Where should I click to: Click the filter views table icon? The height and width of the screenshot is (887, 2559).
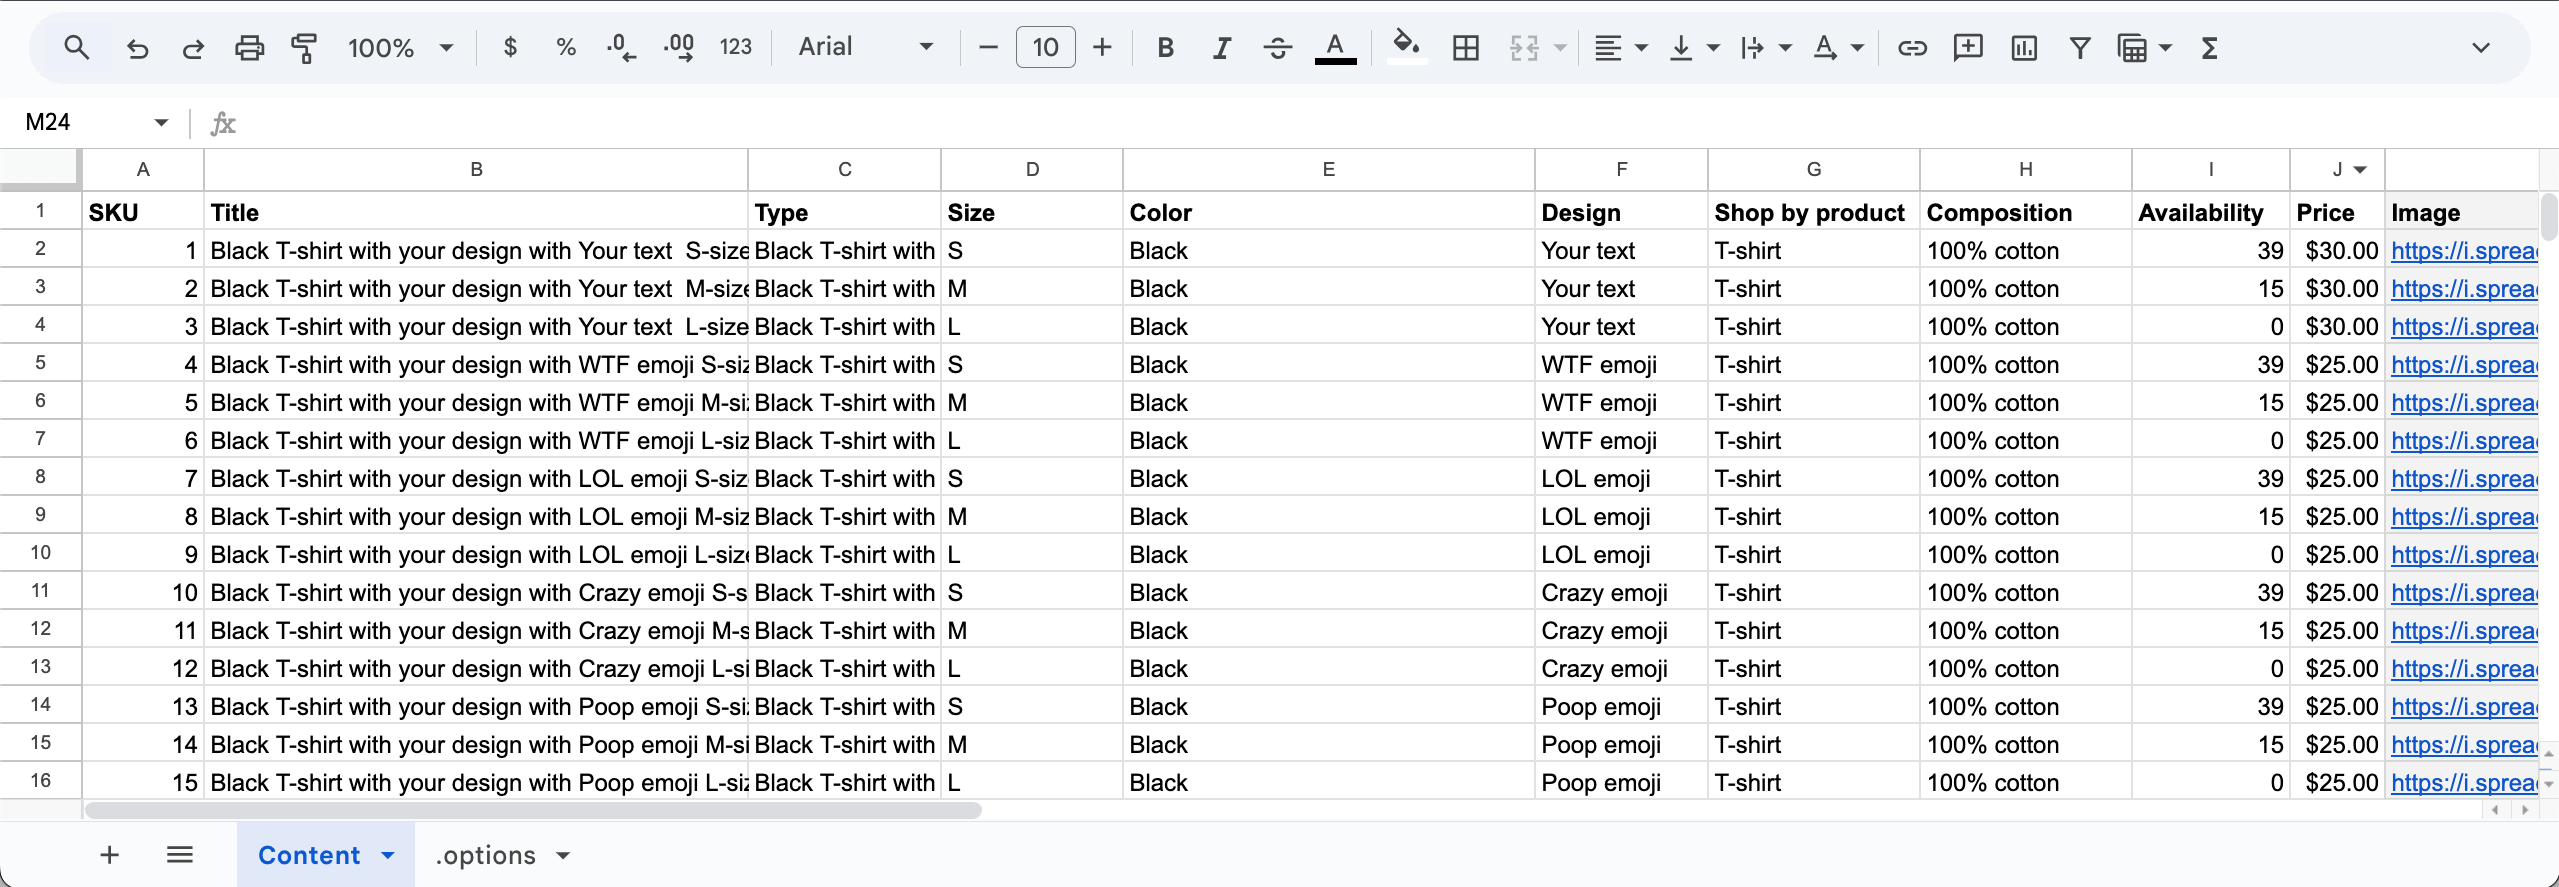pyautogui.click(x=2132, y=47)
